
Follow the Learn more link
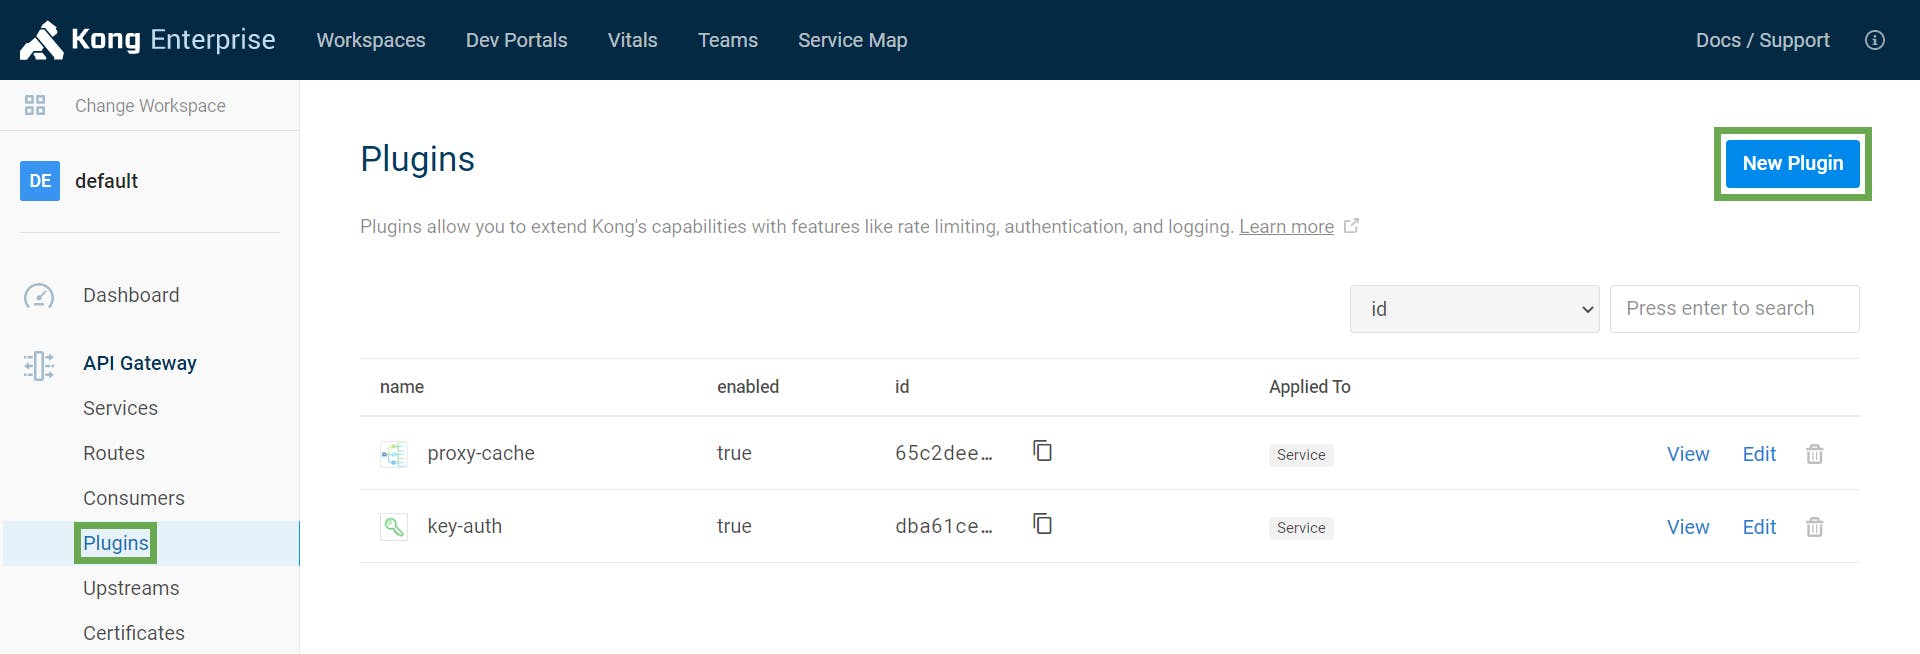click(x=1287, y=227)
